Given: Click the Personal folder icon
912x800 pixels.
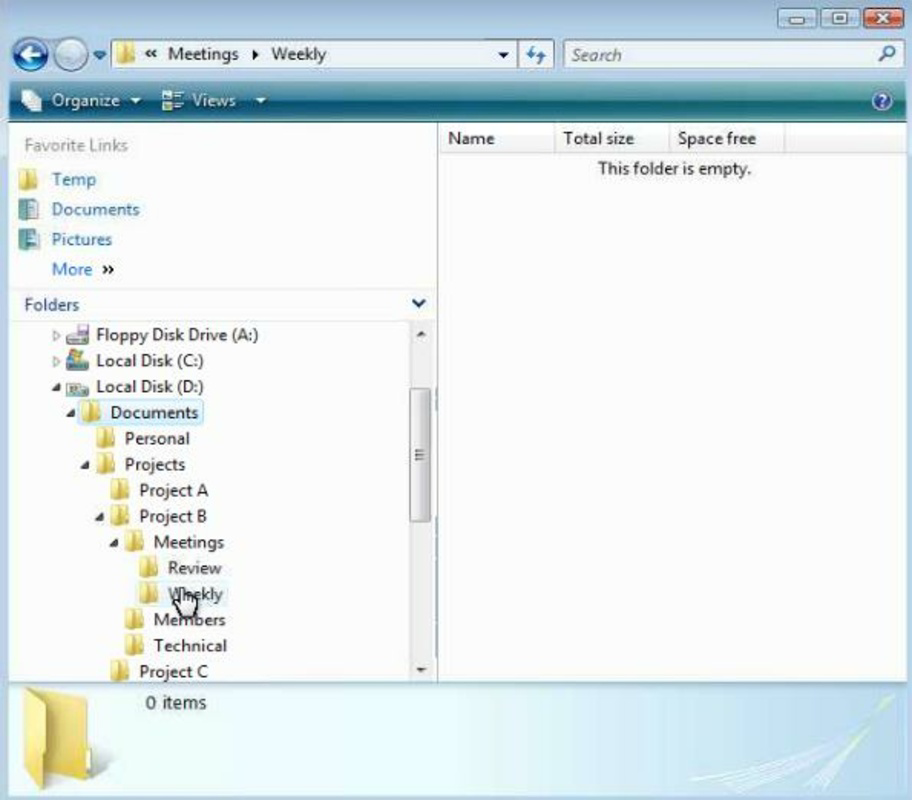Looking at the screenshot, I should [x=105, y=438].
